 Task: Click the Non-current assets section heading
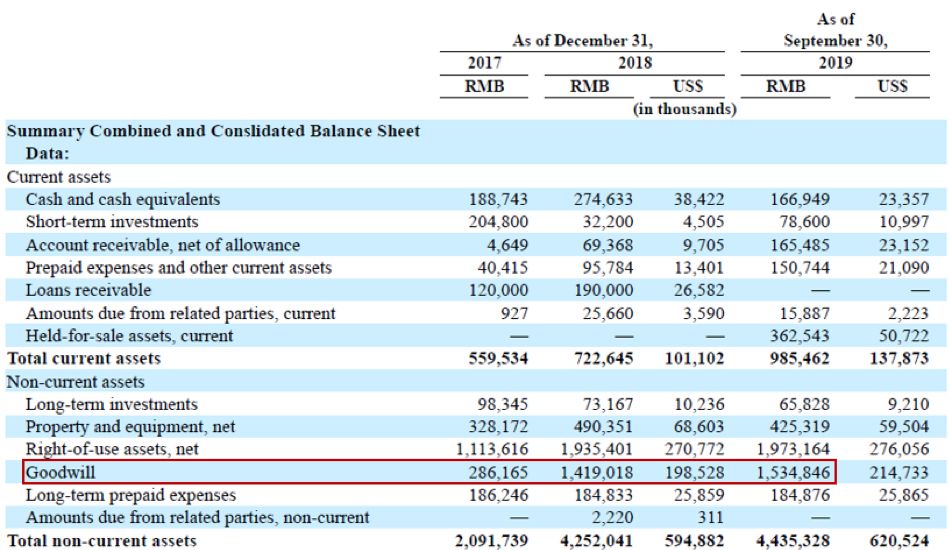(76, 382)
